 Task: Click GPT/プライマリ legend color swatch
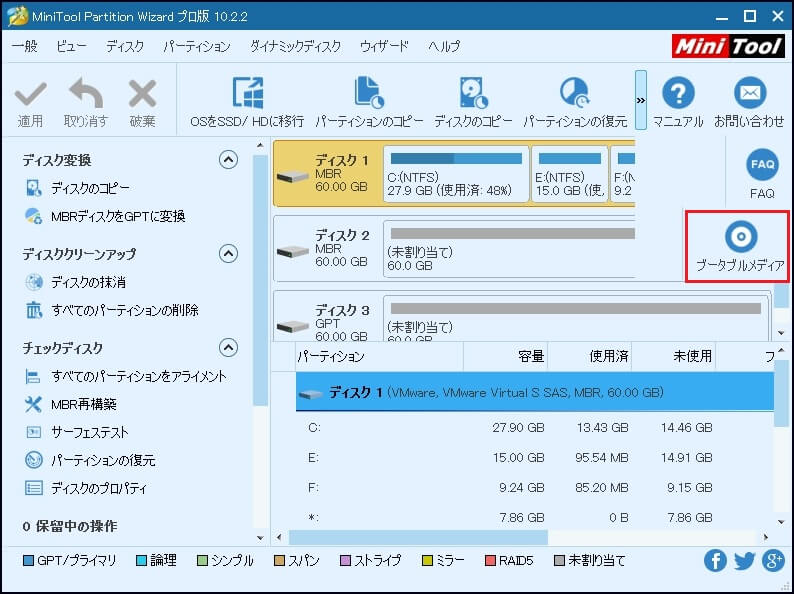[28, 561]
